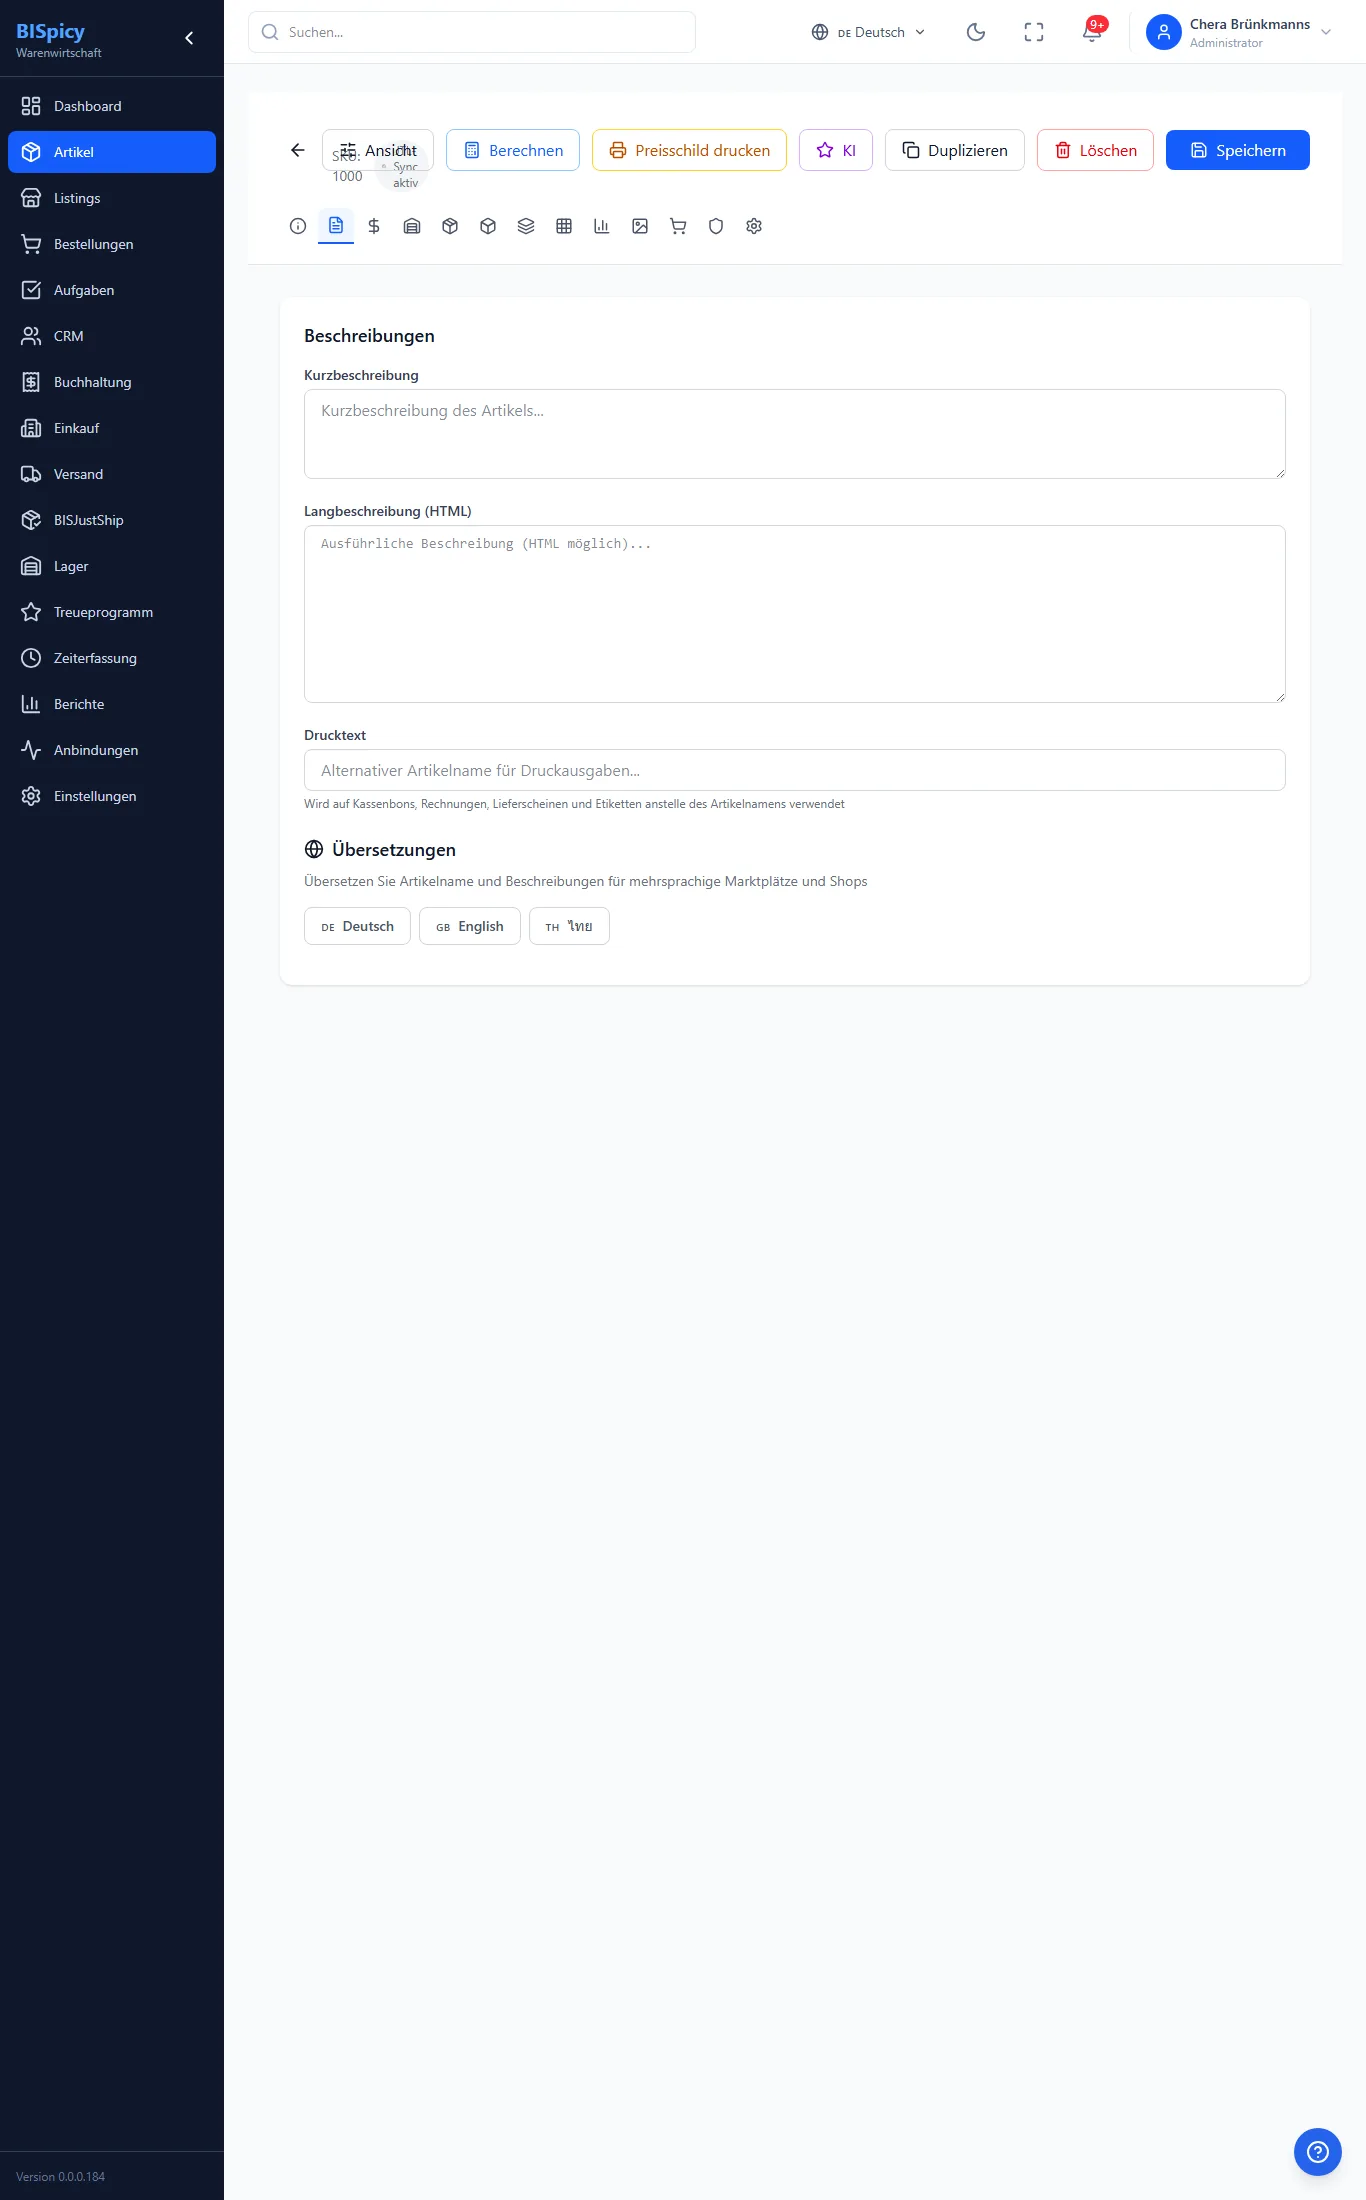Open the info tab icon
Image resolution: width=1366 pixels, height=2200 pixels.
[298, 226]
